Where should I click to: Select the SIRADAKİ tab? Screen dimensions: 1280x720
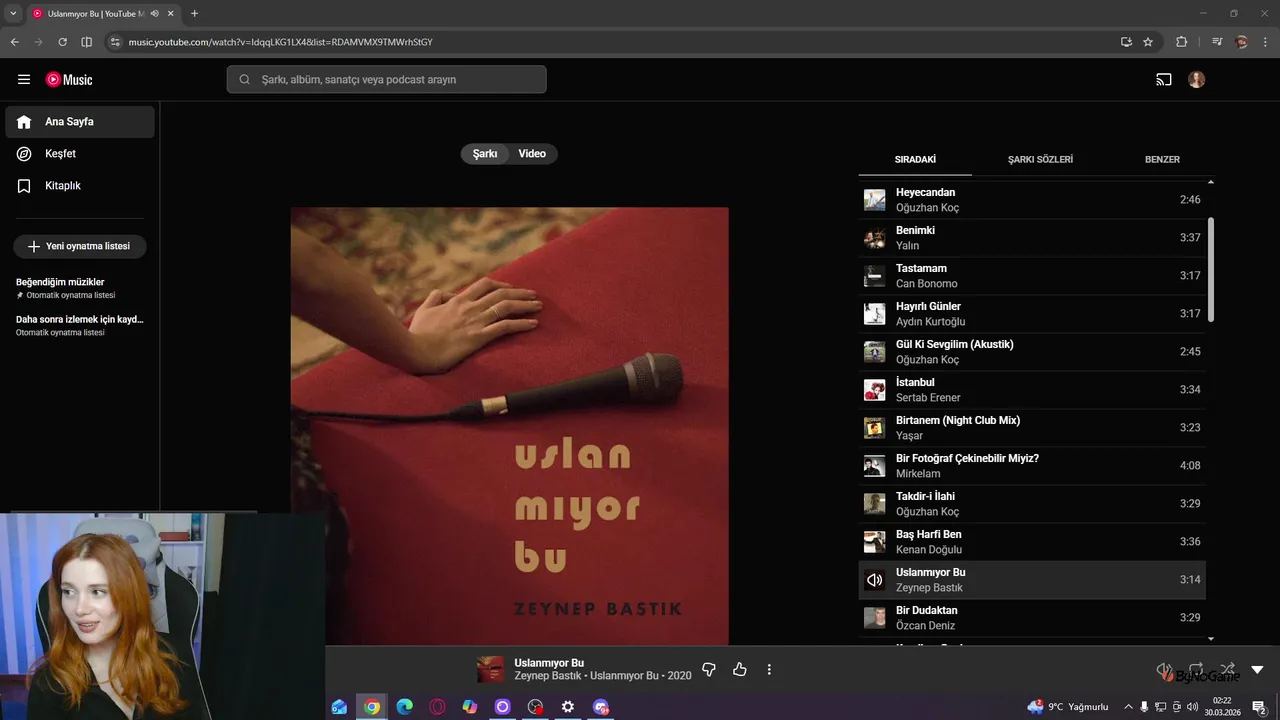[x=915, y=160]
